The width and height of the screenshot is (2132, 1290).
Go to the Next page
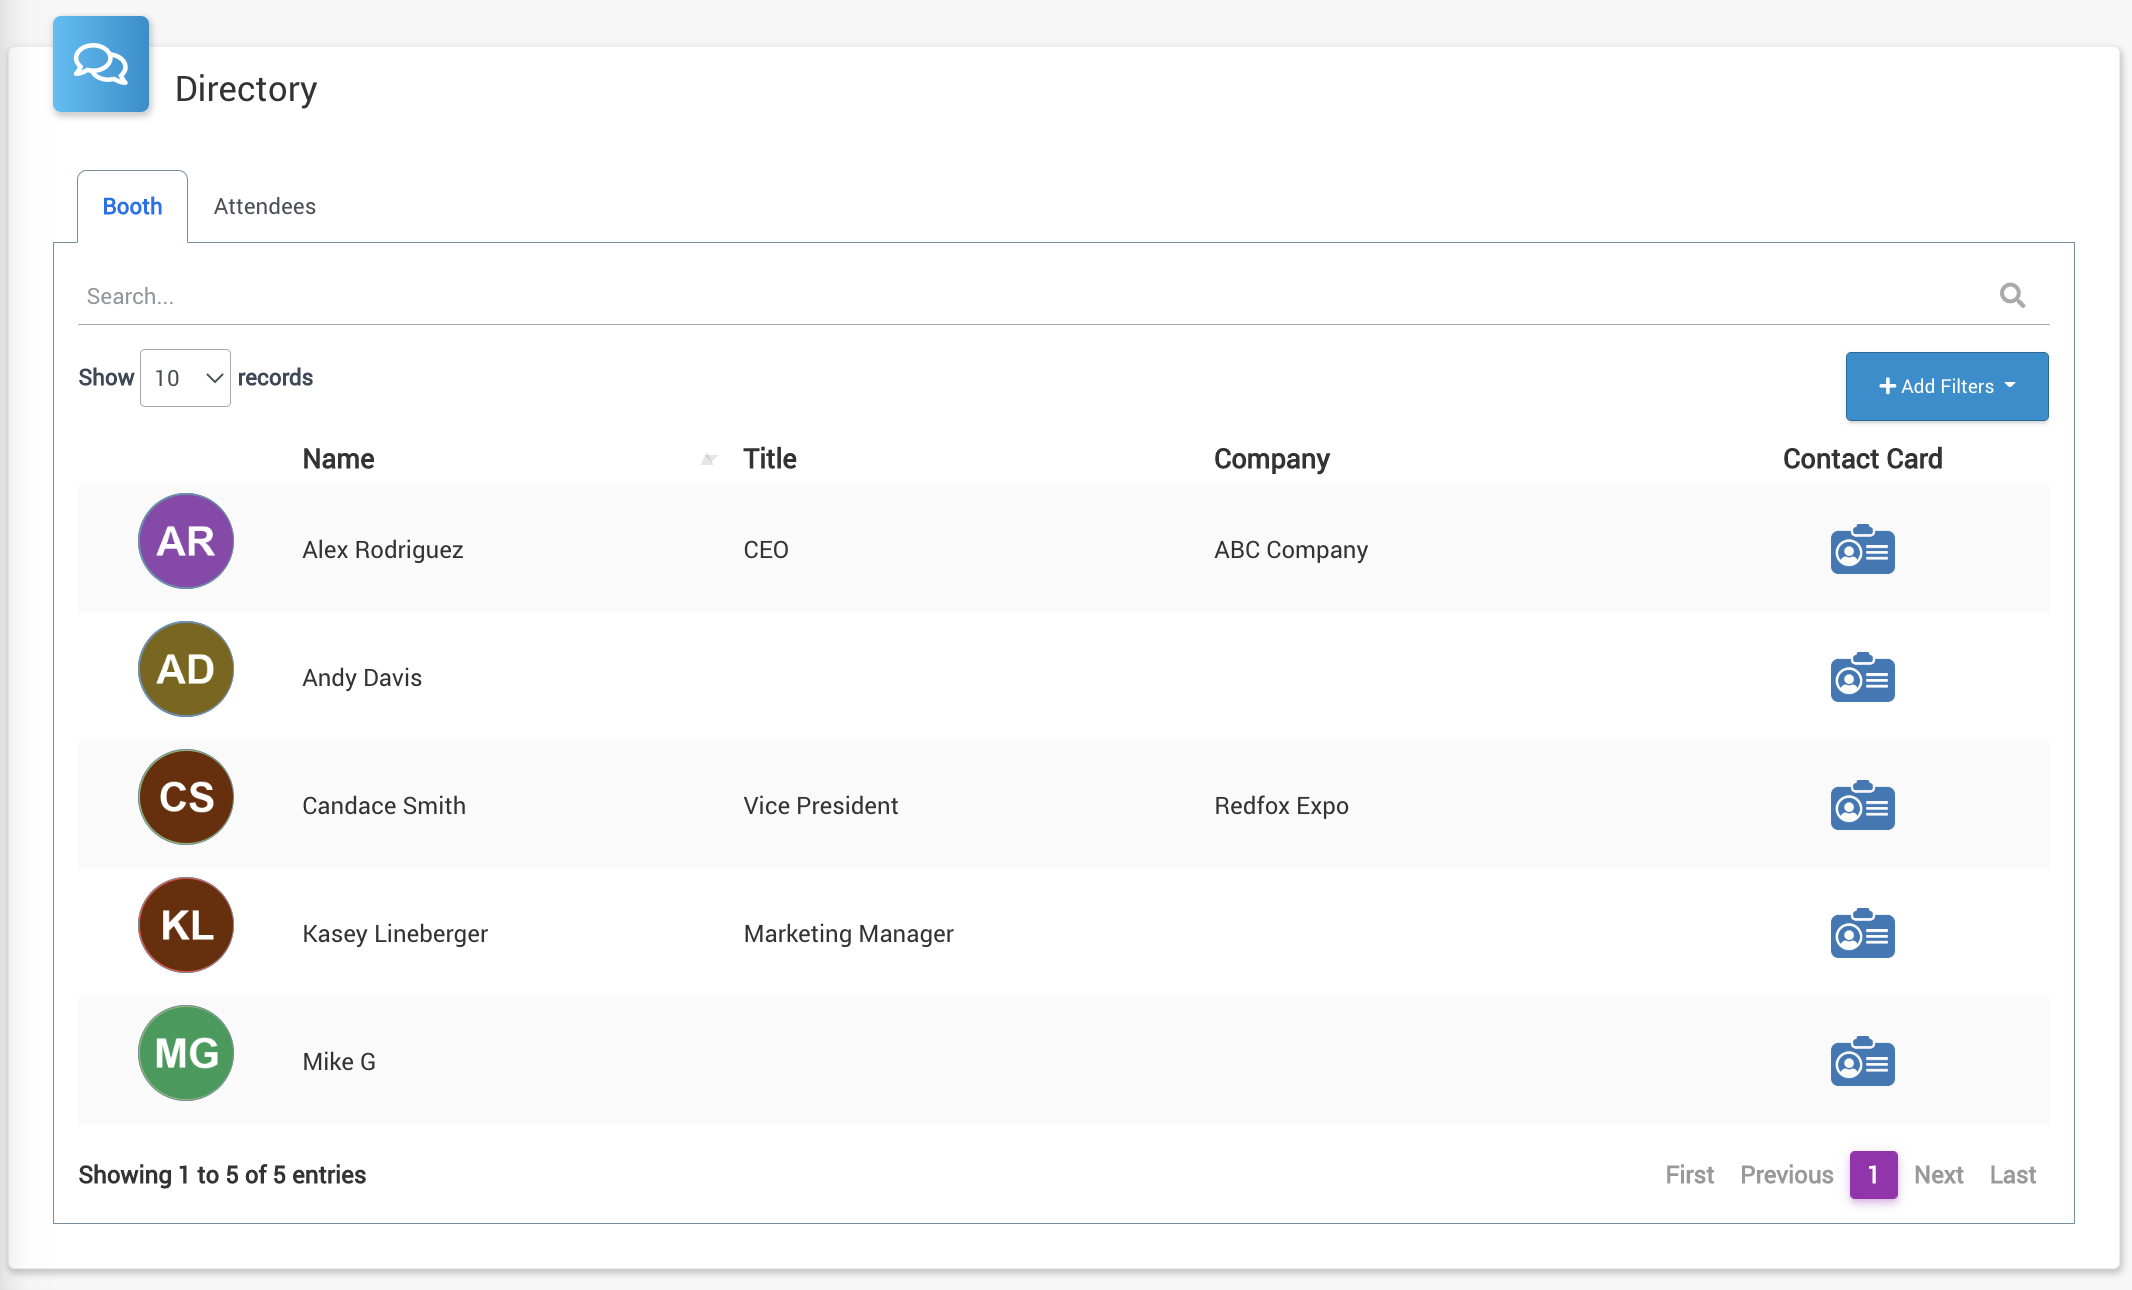tap(1938, 1175)
